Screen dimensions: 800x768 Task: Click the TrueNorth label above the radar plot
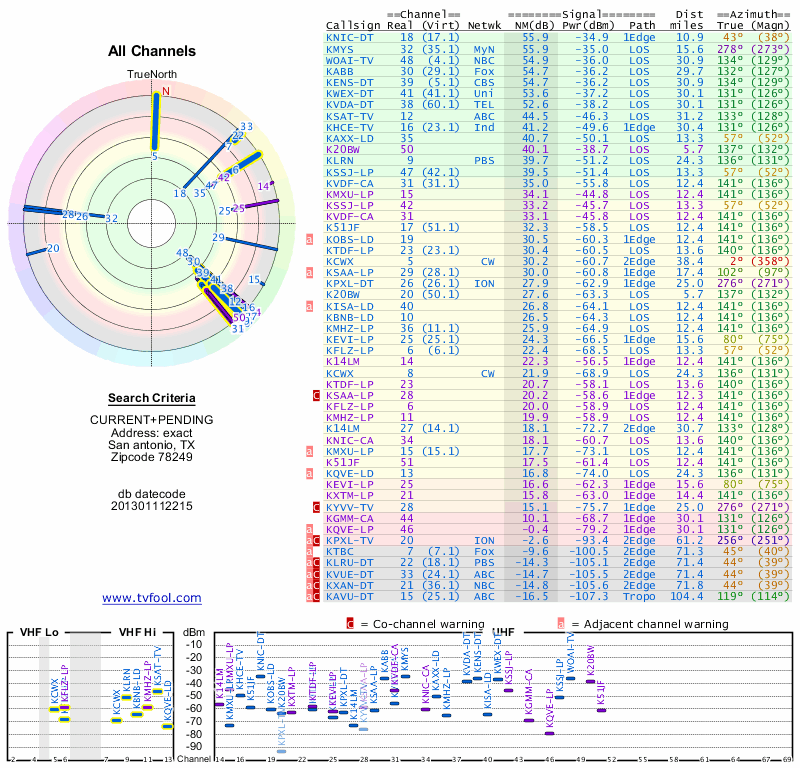point(152,75)
